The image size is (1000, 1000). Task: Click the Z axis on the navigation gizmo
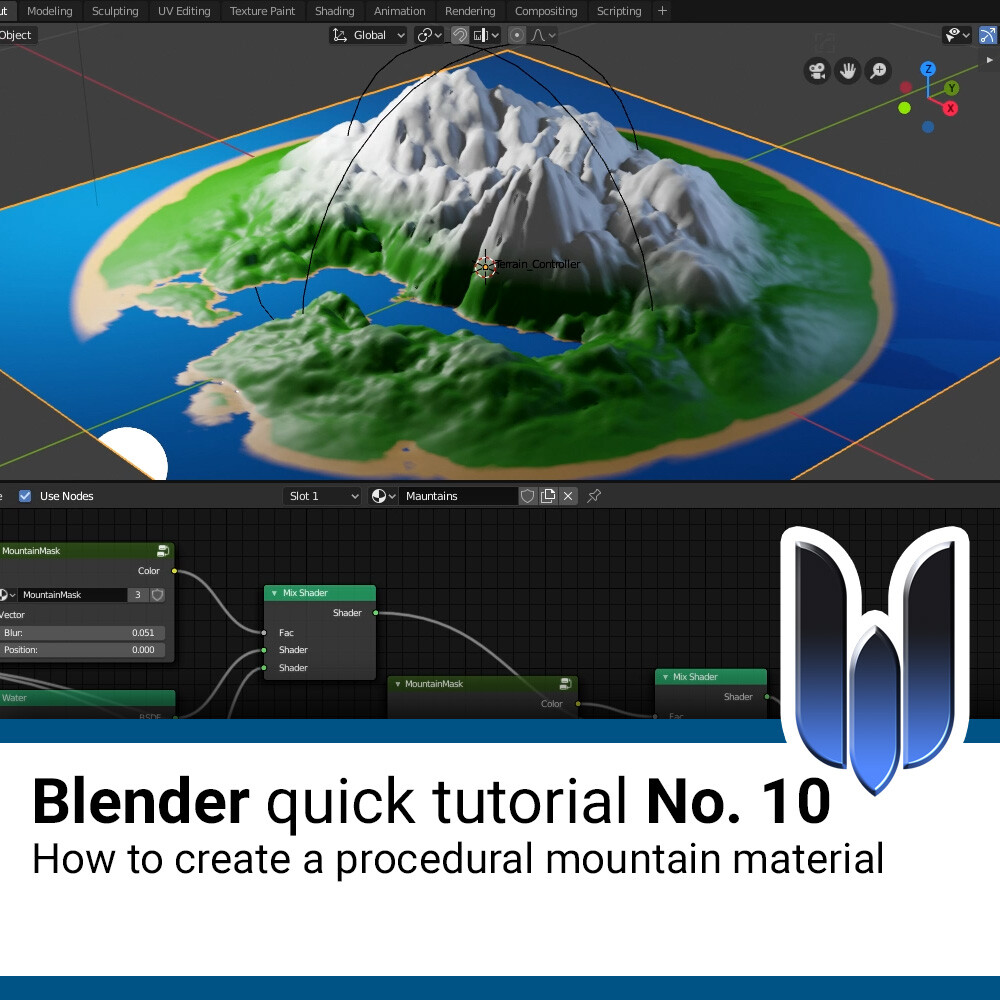pyautogui.click(x=927, y=69)
